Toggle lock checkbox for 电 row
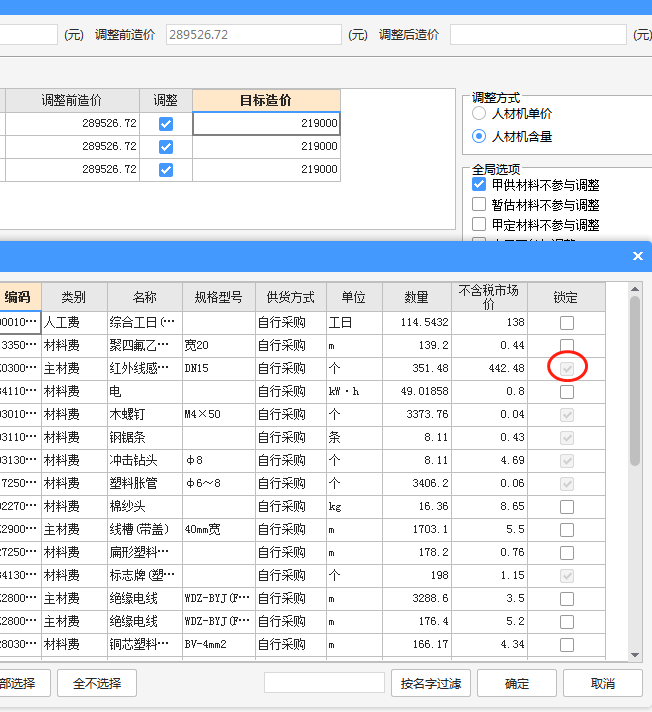This screenshot has width=652, height=712. (x=567, y=391)
